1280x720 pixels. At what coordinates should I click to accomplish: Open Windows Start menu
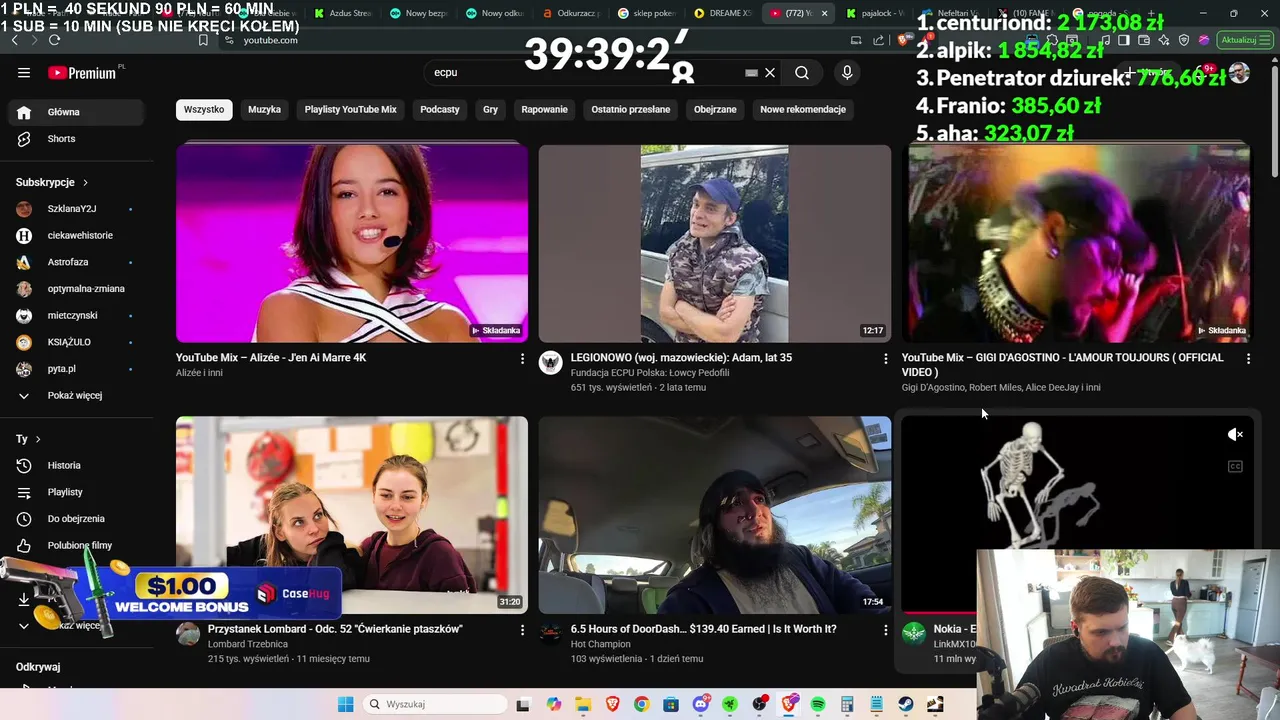(345, 704)
